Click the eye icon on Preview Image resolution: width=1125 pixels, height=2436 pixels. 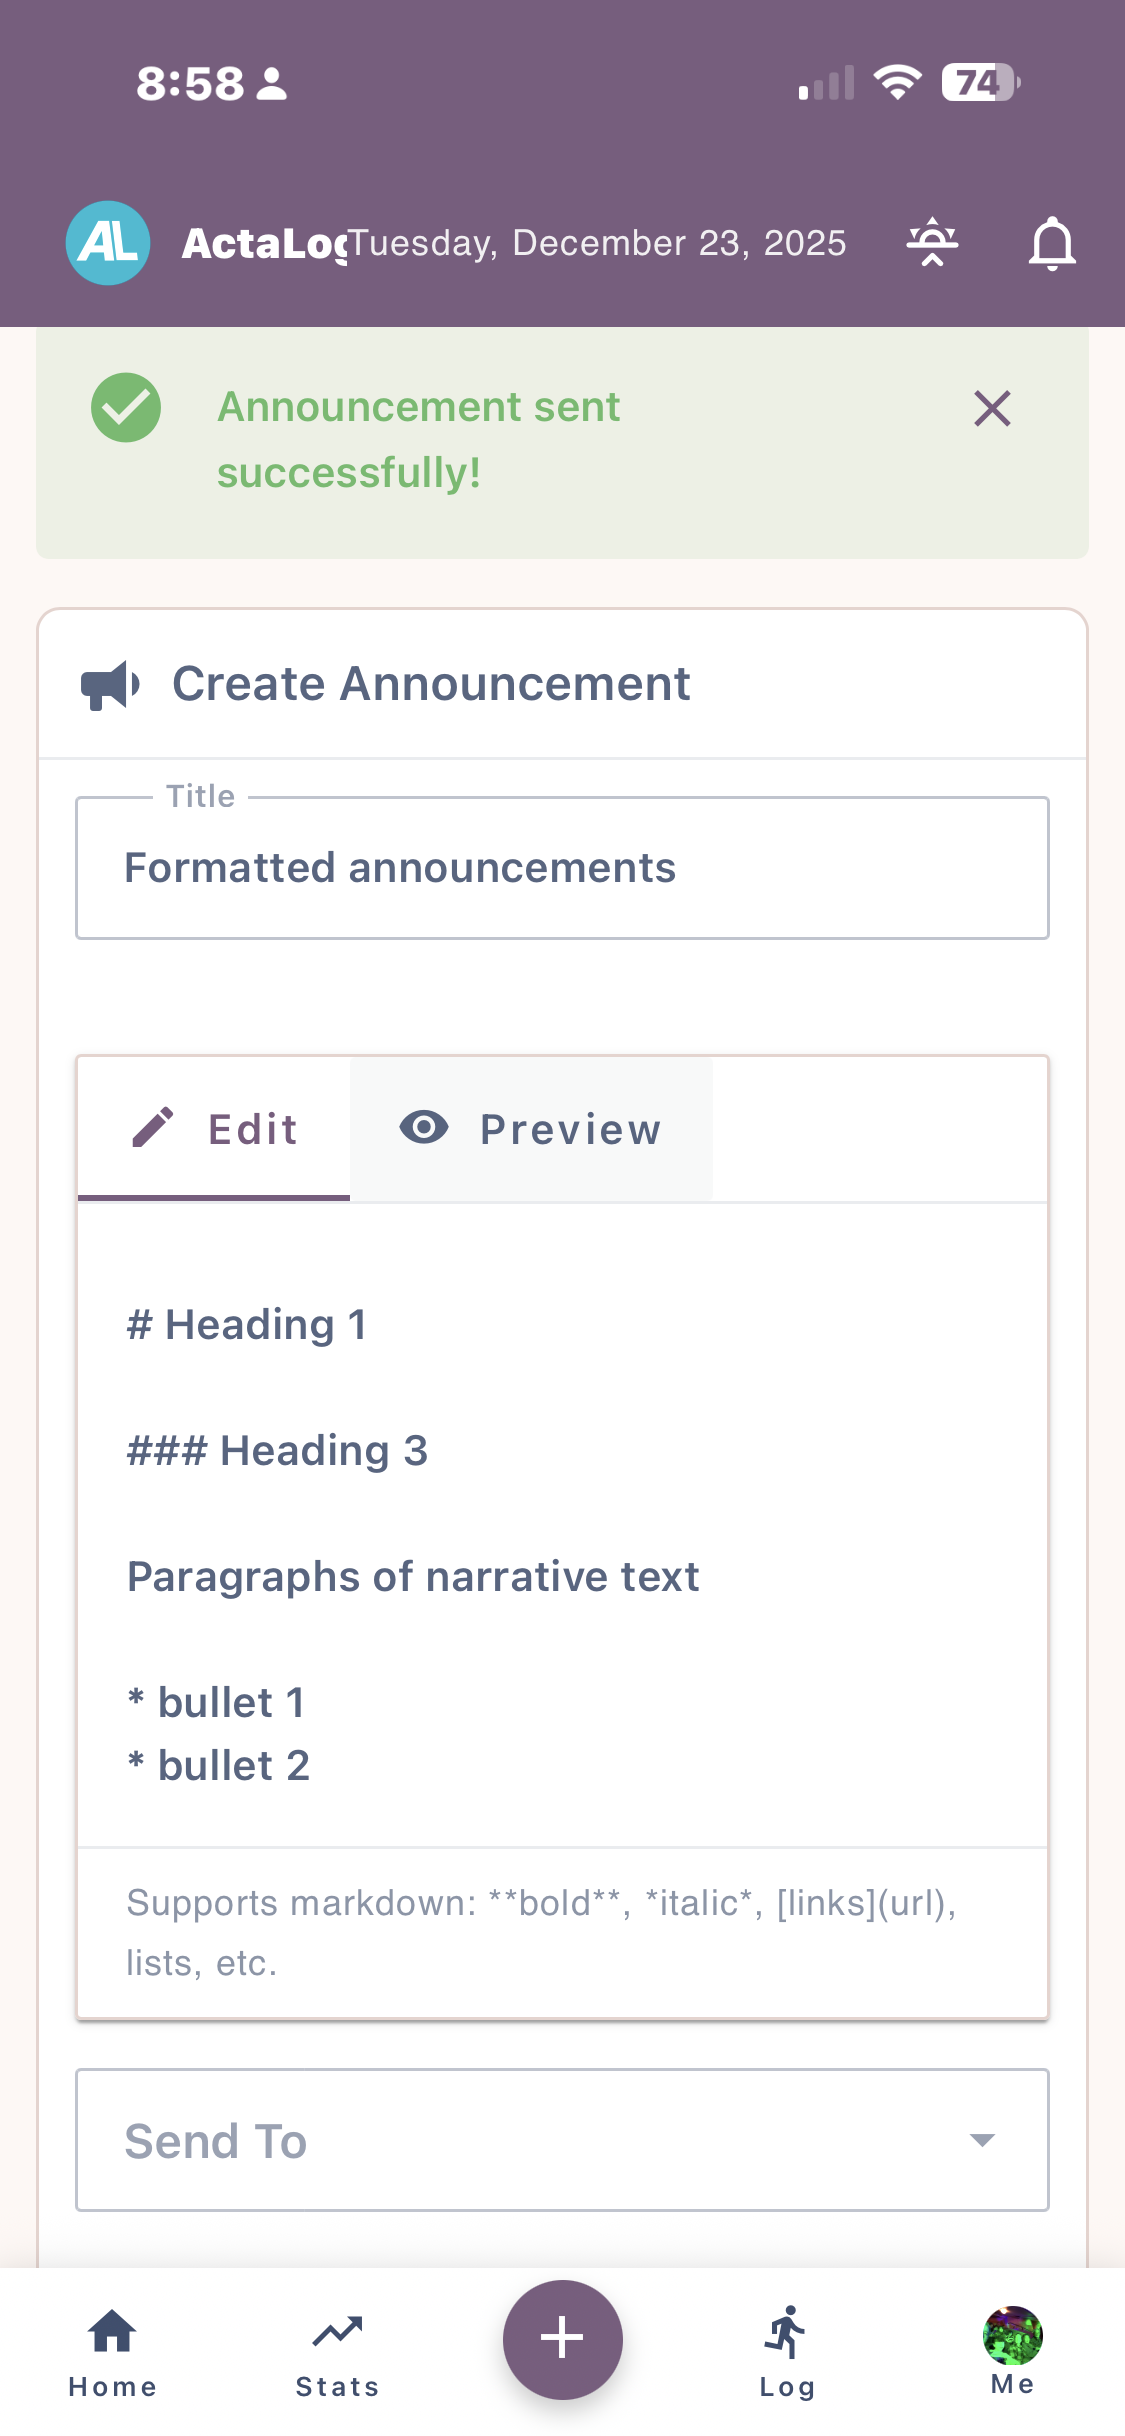point(424,1128)
